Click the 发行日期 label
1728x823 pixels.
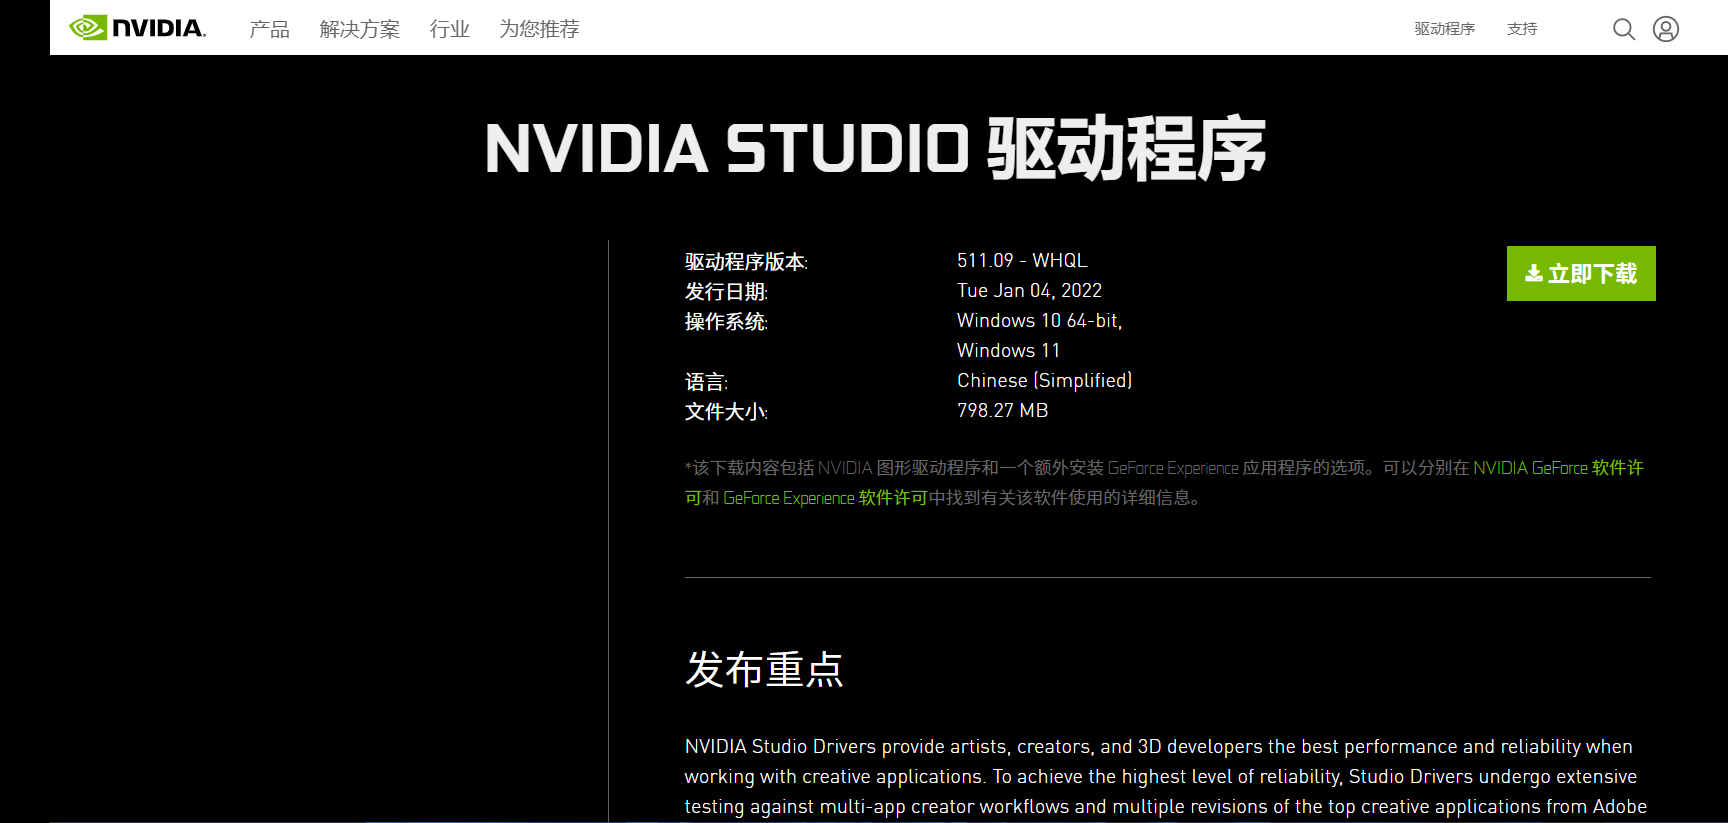pos(726,292)
